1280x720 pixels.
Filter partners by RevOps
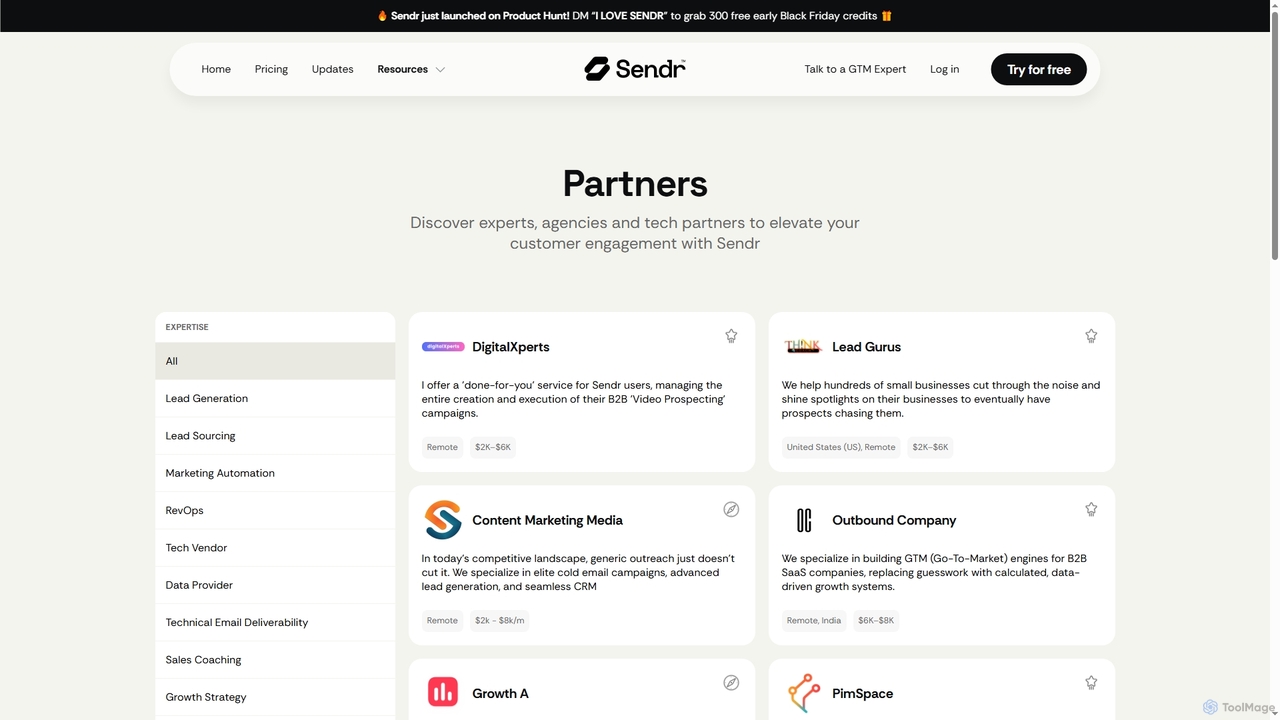click(x=275, y=510)
